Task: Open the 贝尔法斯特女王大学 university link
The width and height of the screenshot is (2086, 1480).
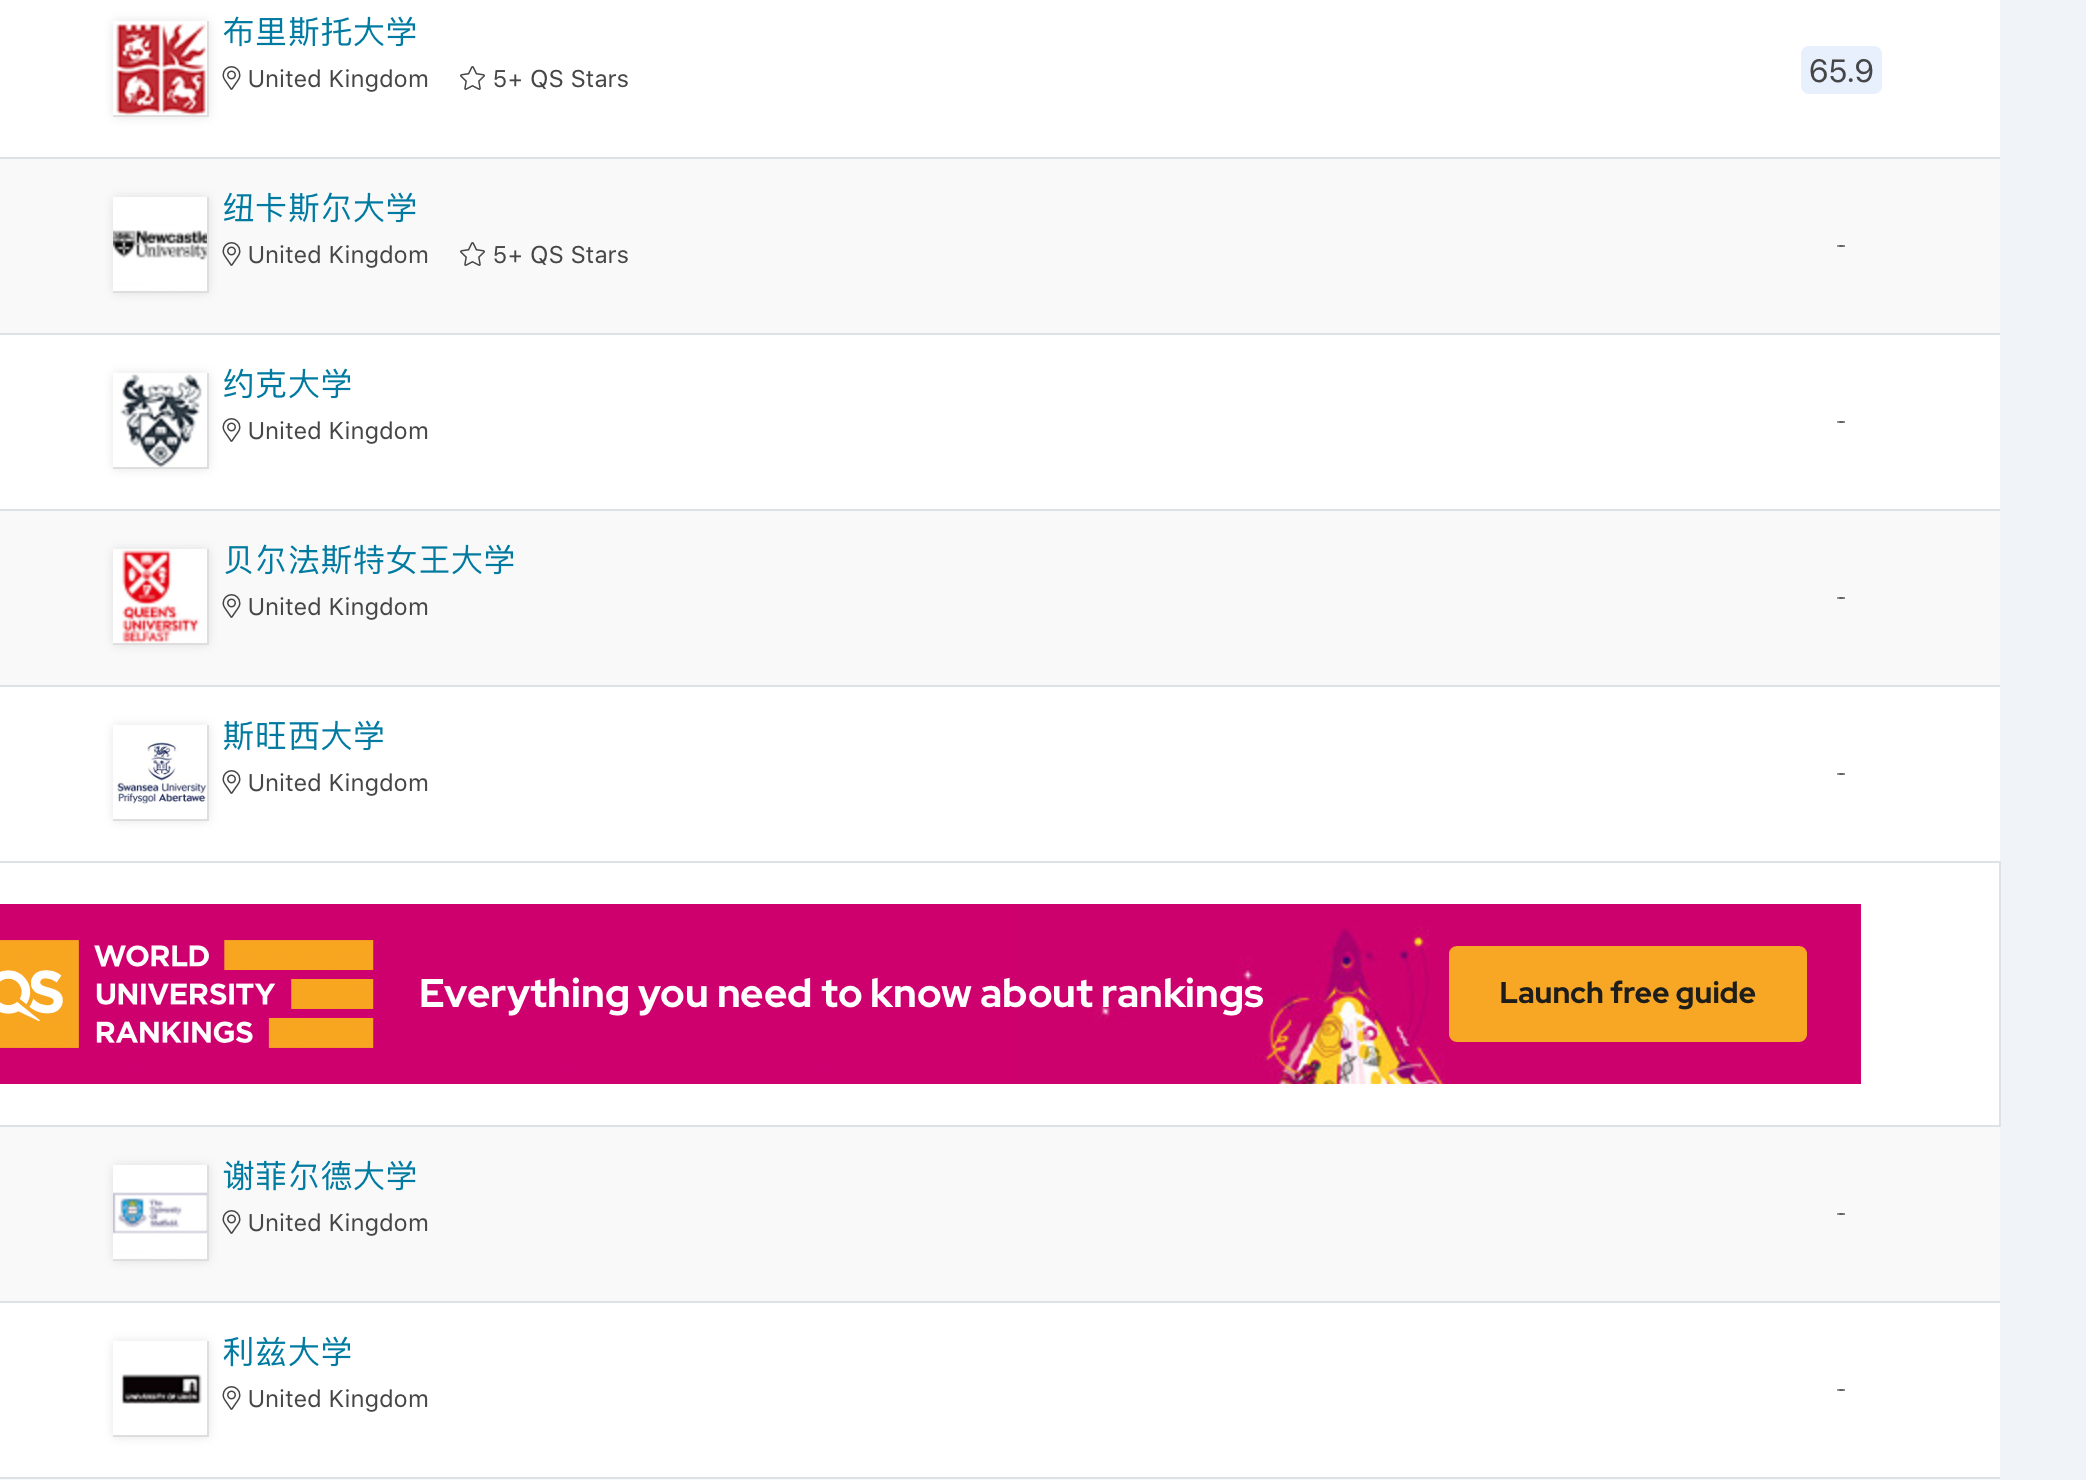Action: tap(368, 560)
